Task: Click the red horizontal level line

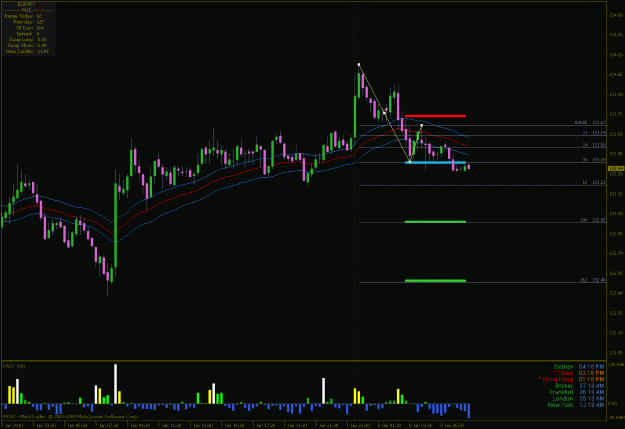Action: tap(435, 116)
